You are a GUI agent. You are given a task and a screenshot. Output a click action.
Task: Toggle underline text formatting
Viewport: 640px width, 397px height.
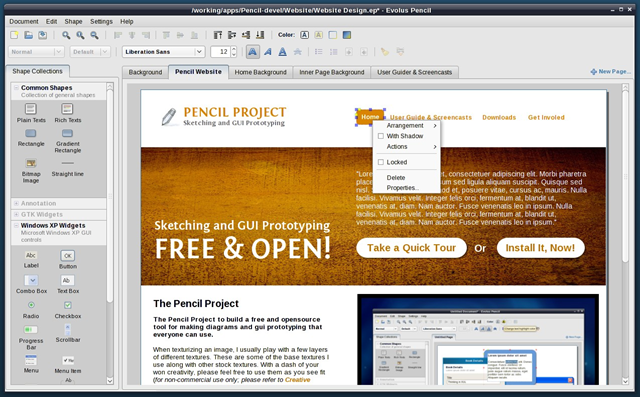pos(282,52)
